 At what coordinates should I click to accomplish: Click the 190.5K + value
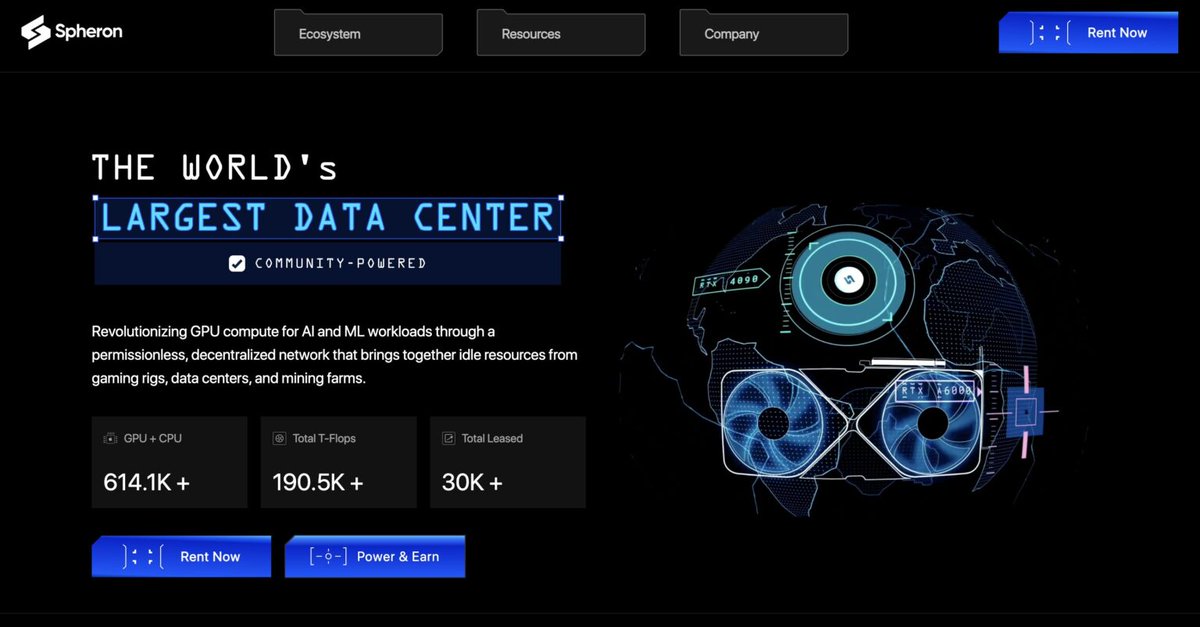click(318, 482)
